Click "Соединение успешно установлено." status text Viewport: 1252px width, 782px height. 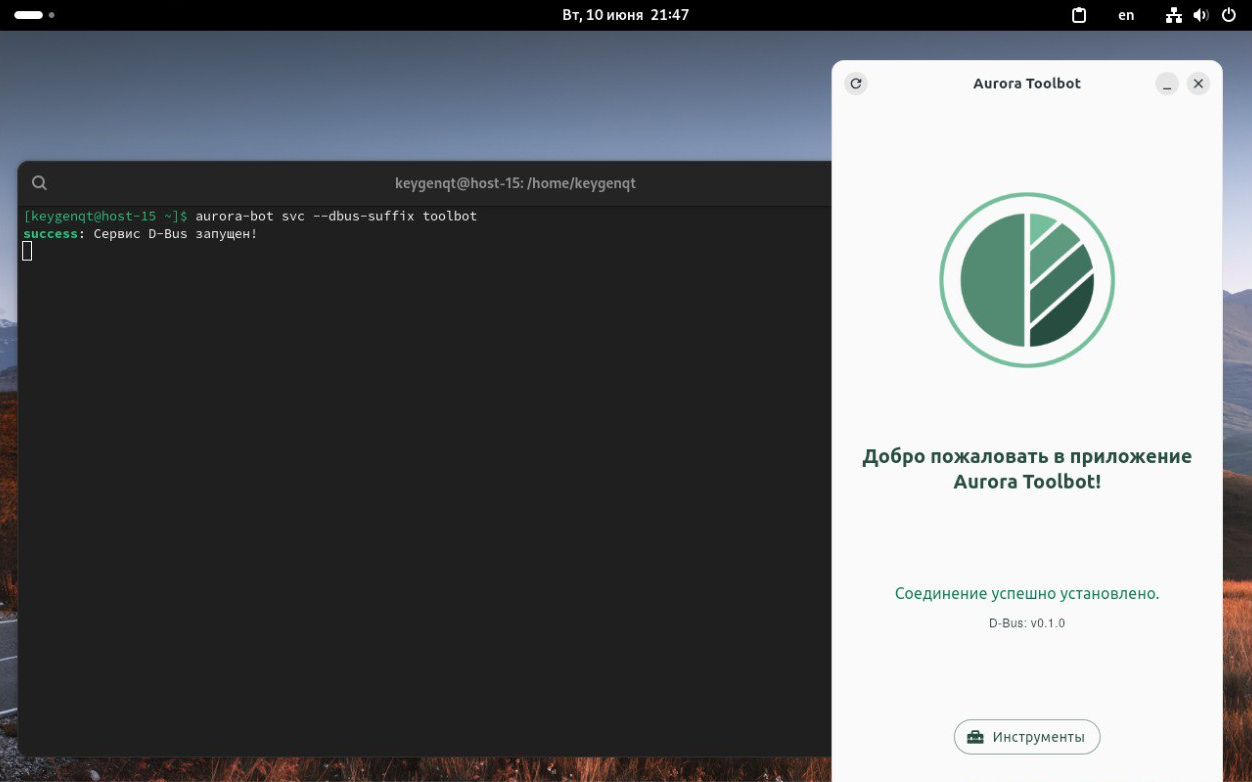click(x=1027, y=594)
